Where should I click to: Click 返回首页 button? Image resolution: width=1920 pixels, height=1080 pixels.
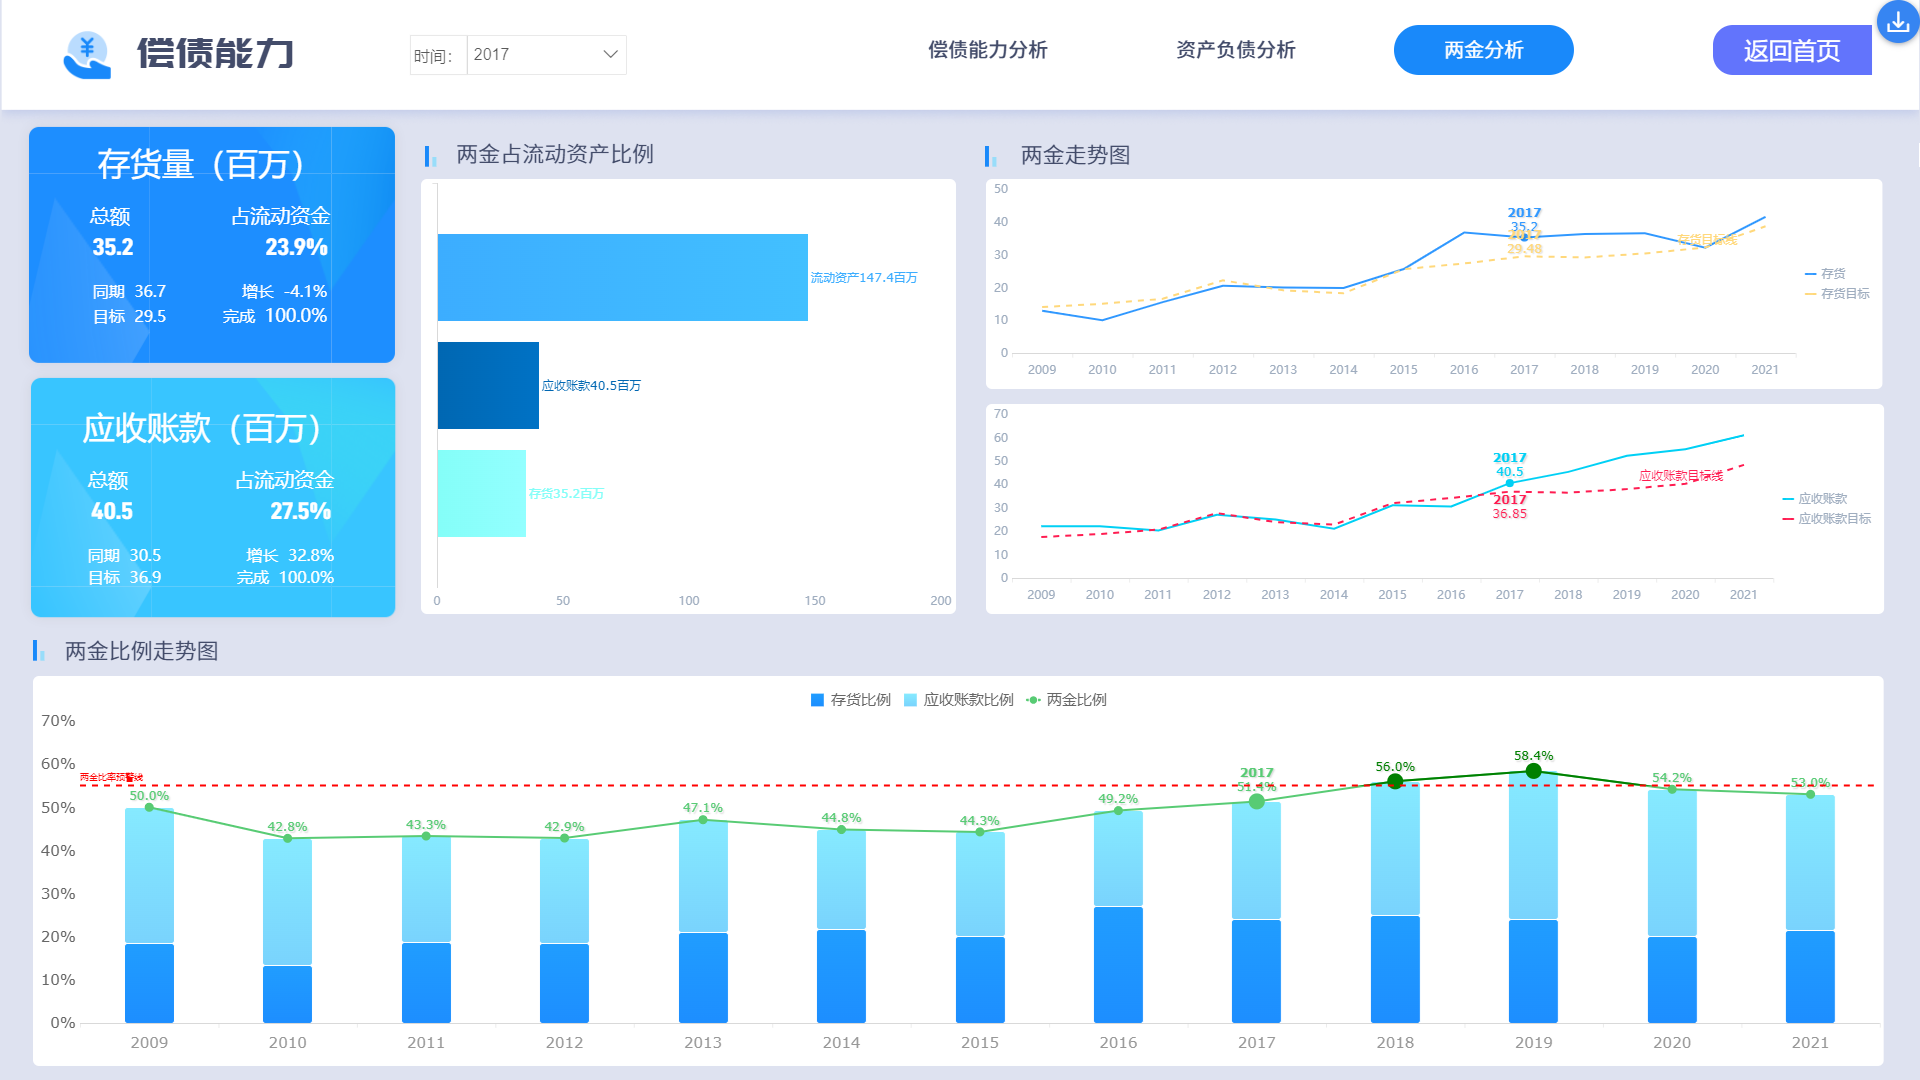pos(1791,51)
